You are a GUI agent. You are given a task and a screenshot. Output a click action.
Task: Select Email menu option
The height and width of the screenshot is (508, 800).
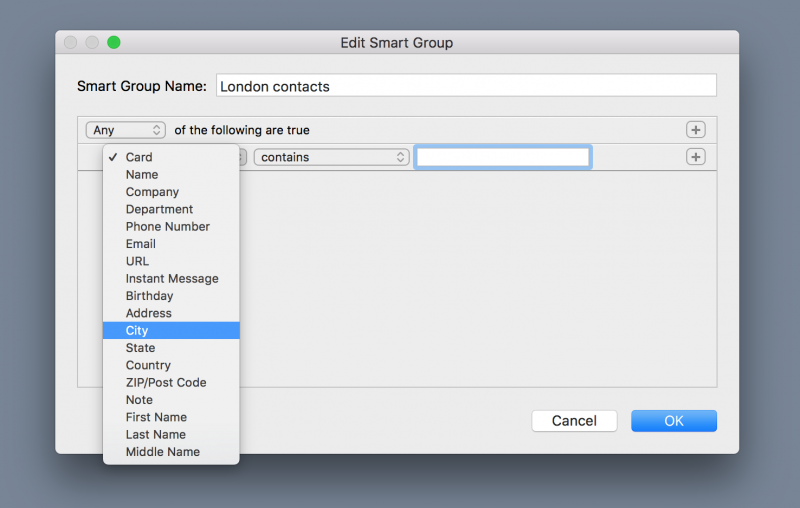click(x=171, y=244)
